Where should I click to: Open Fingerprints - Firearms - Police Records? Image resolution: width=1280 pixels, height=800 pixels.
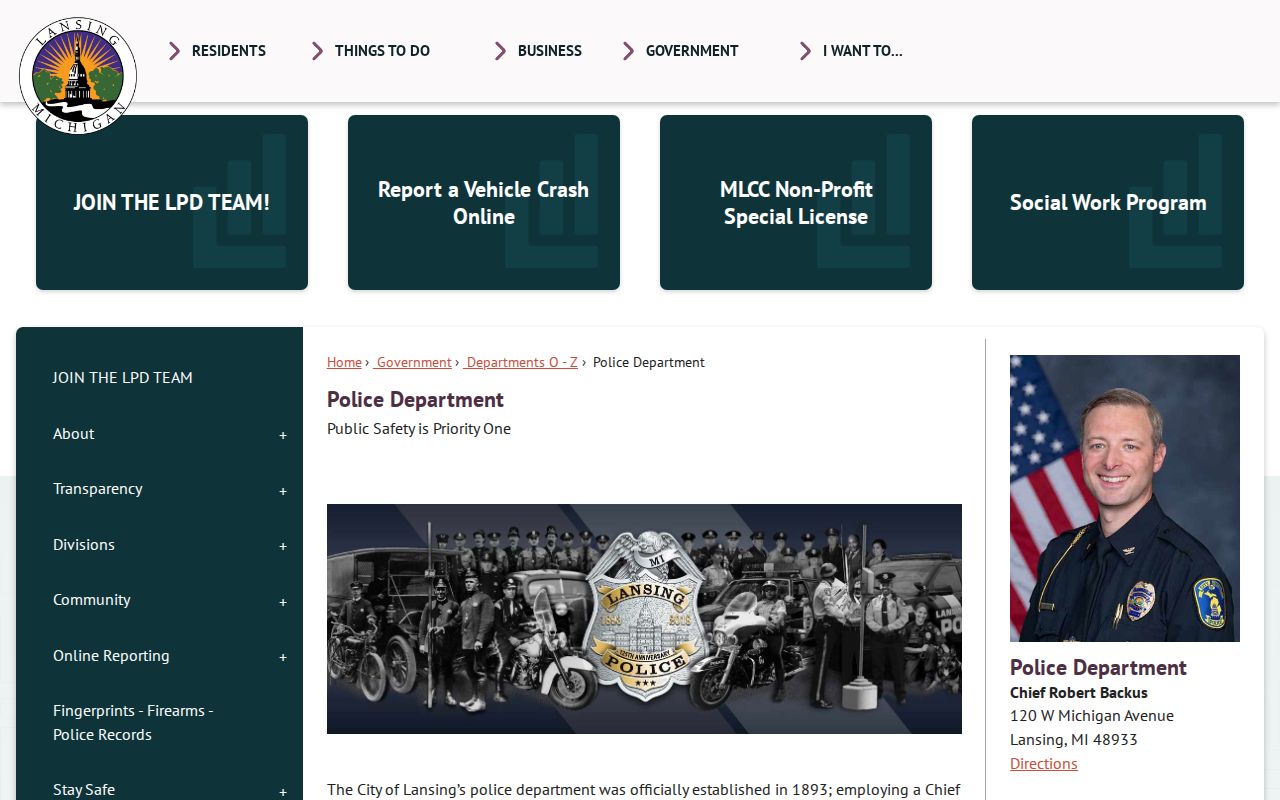(x=133, y=723)
